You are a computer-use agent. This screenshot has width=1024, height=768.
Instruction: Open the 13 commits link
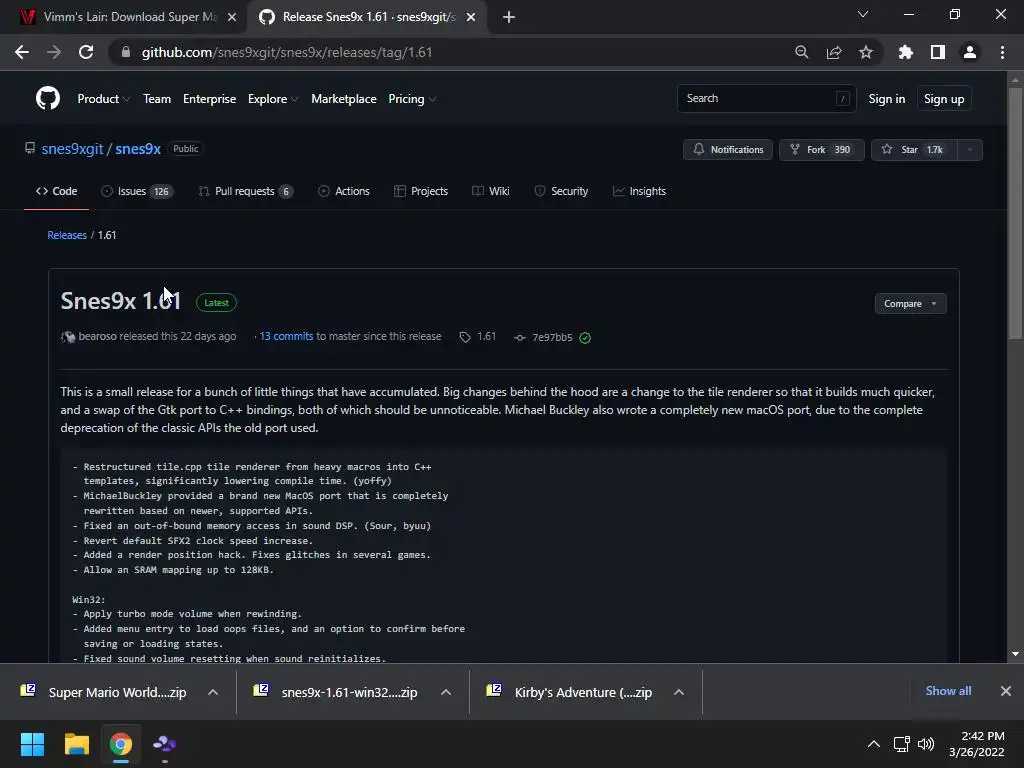pyautogui.click(x=286, y=336)
